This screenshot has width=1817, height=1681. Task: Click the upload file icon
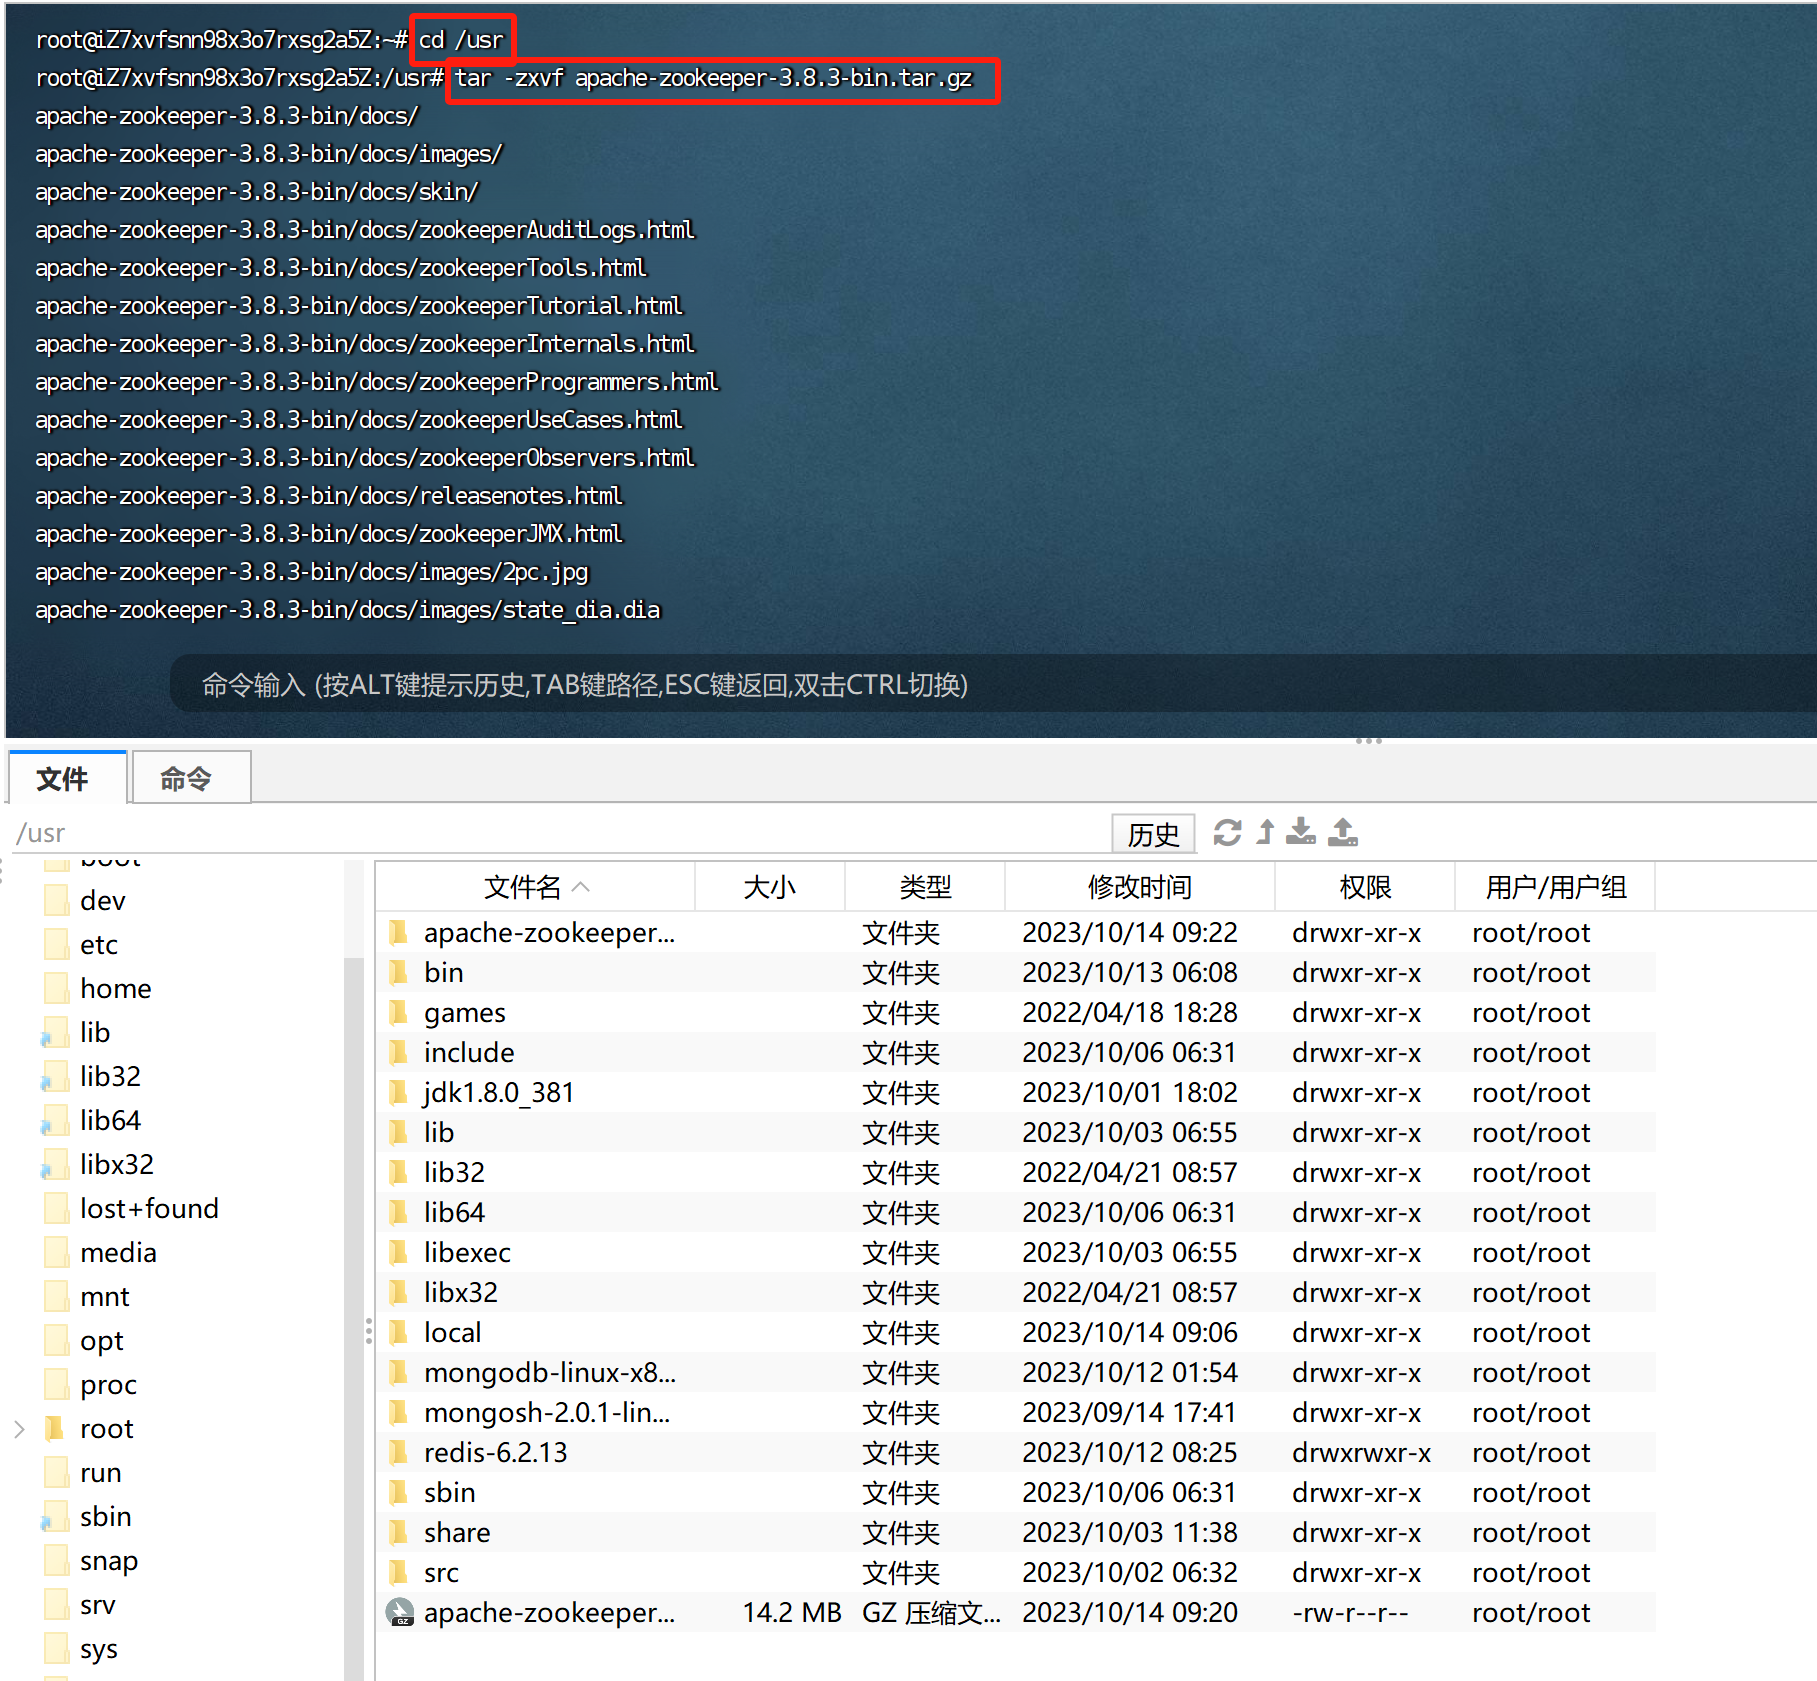1343,832
